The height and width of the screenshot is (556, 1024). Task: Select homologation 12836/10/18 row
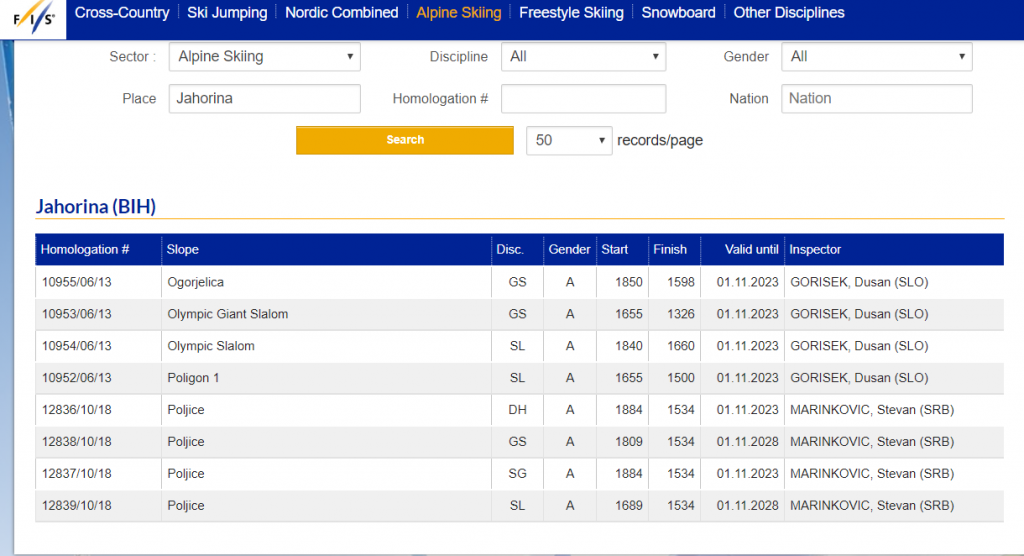[x=76, y=410]
